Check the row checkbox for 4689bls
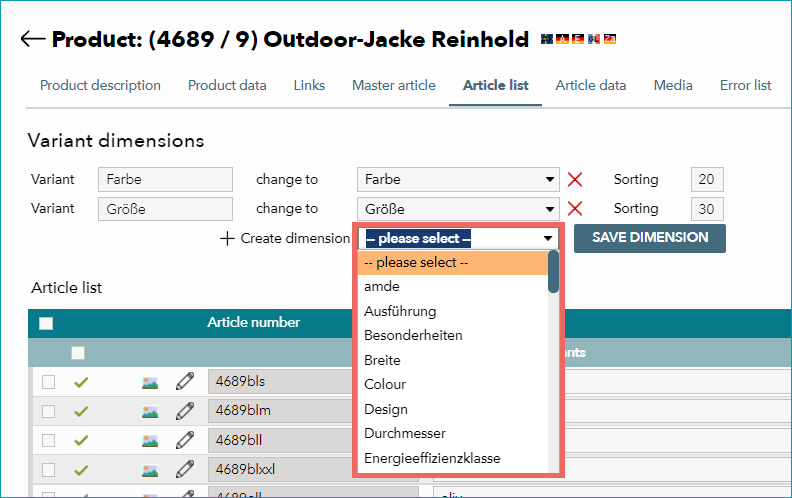 (x=48, y=382)
